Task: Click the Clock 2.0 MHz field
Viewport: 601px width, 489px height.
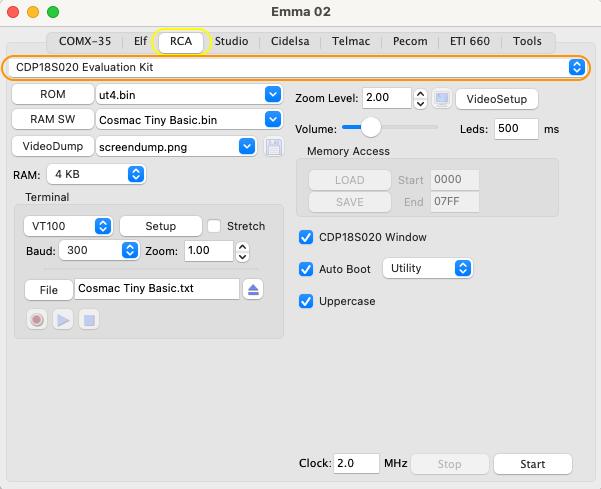Action: click(356, 464)
